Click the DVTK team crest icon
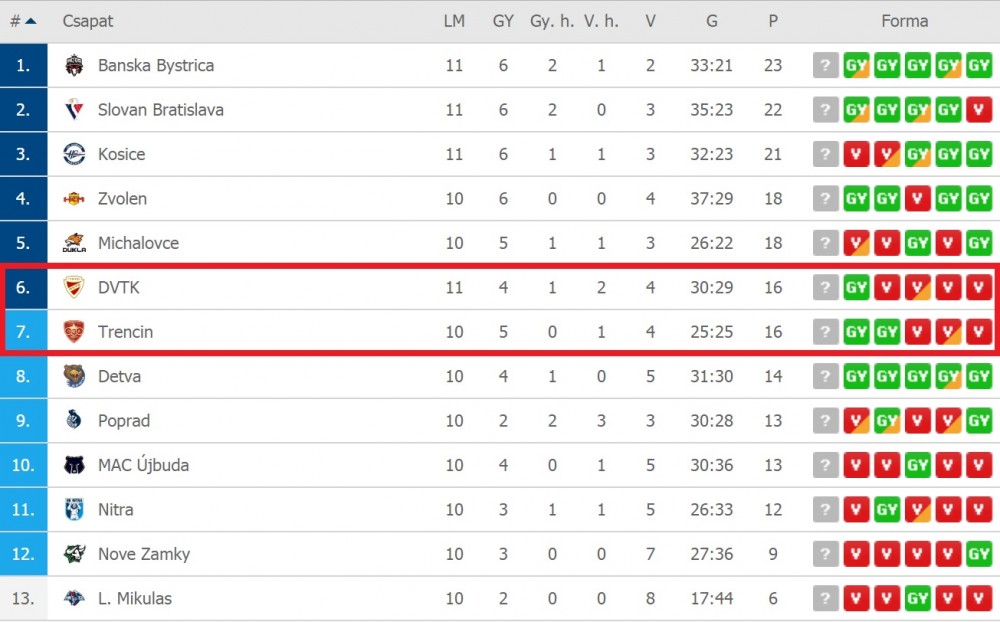This screenshot has height=622, width=1000. (74, 287)
